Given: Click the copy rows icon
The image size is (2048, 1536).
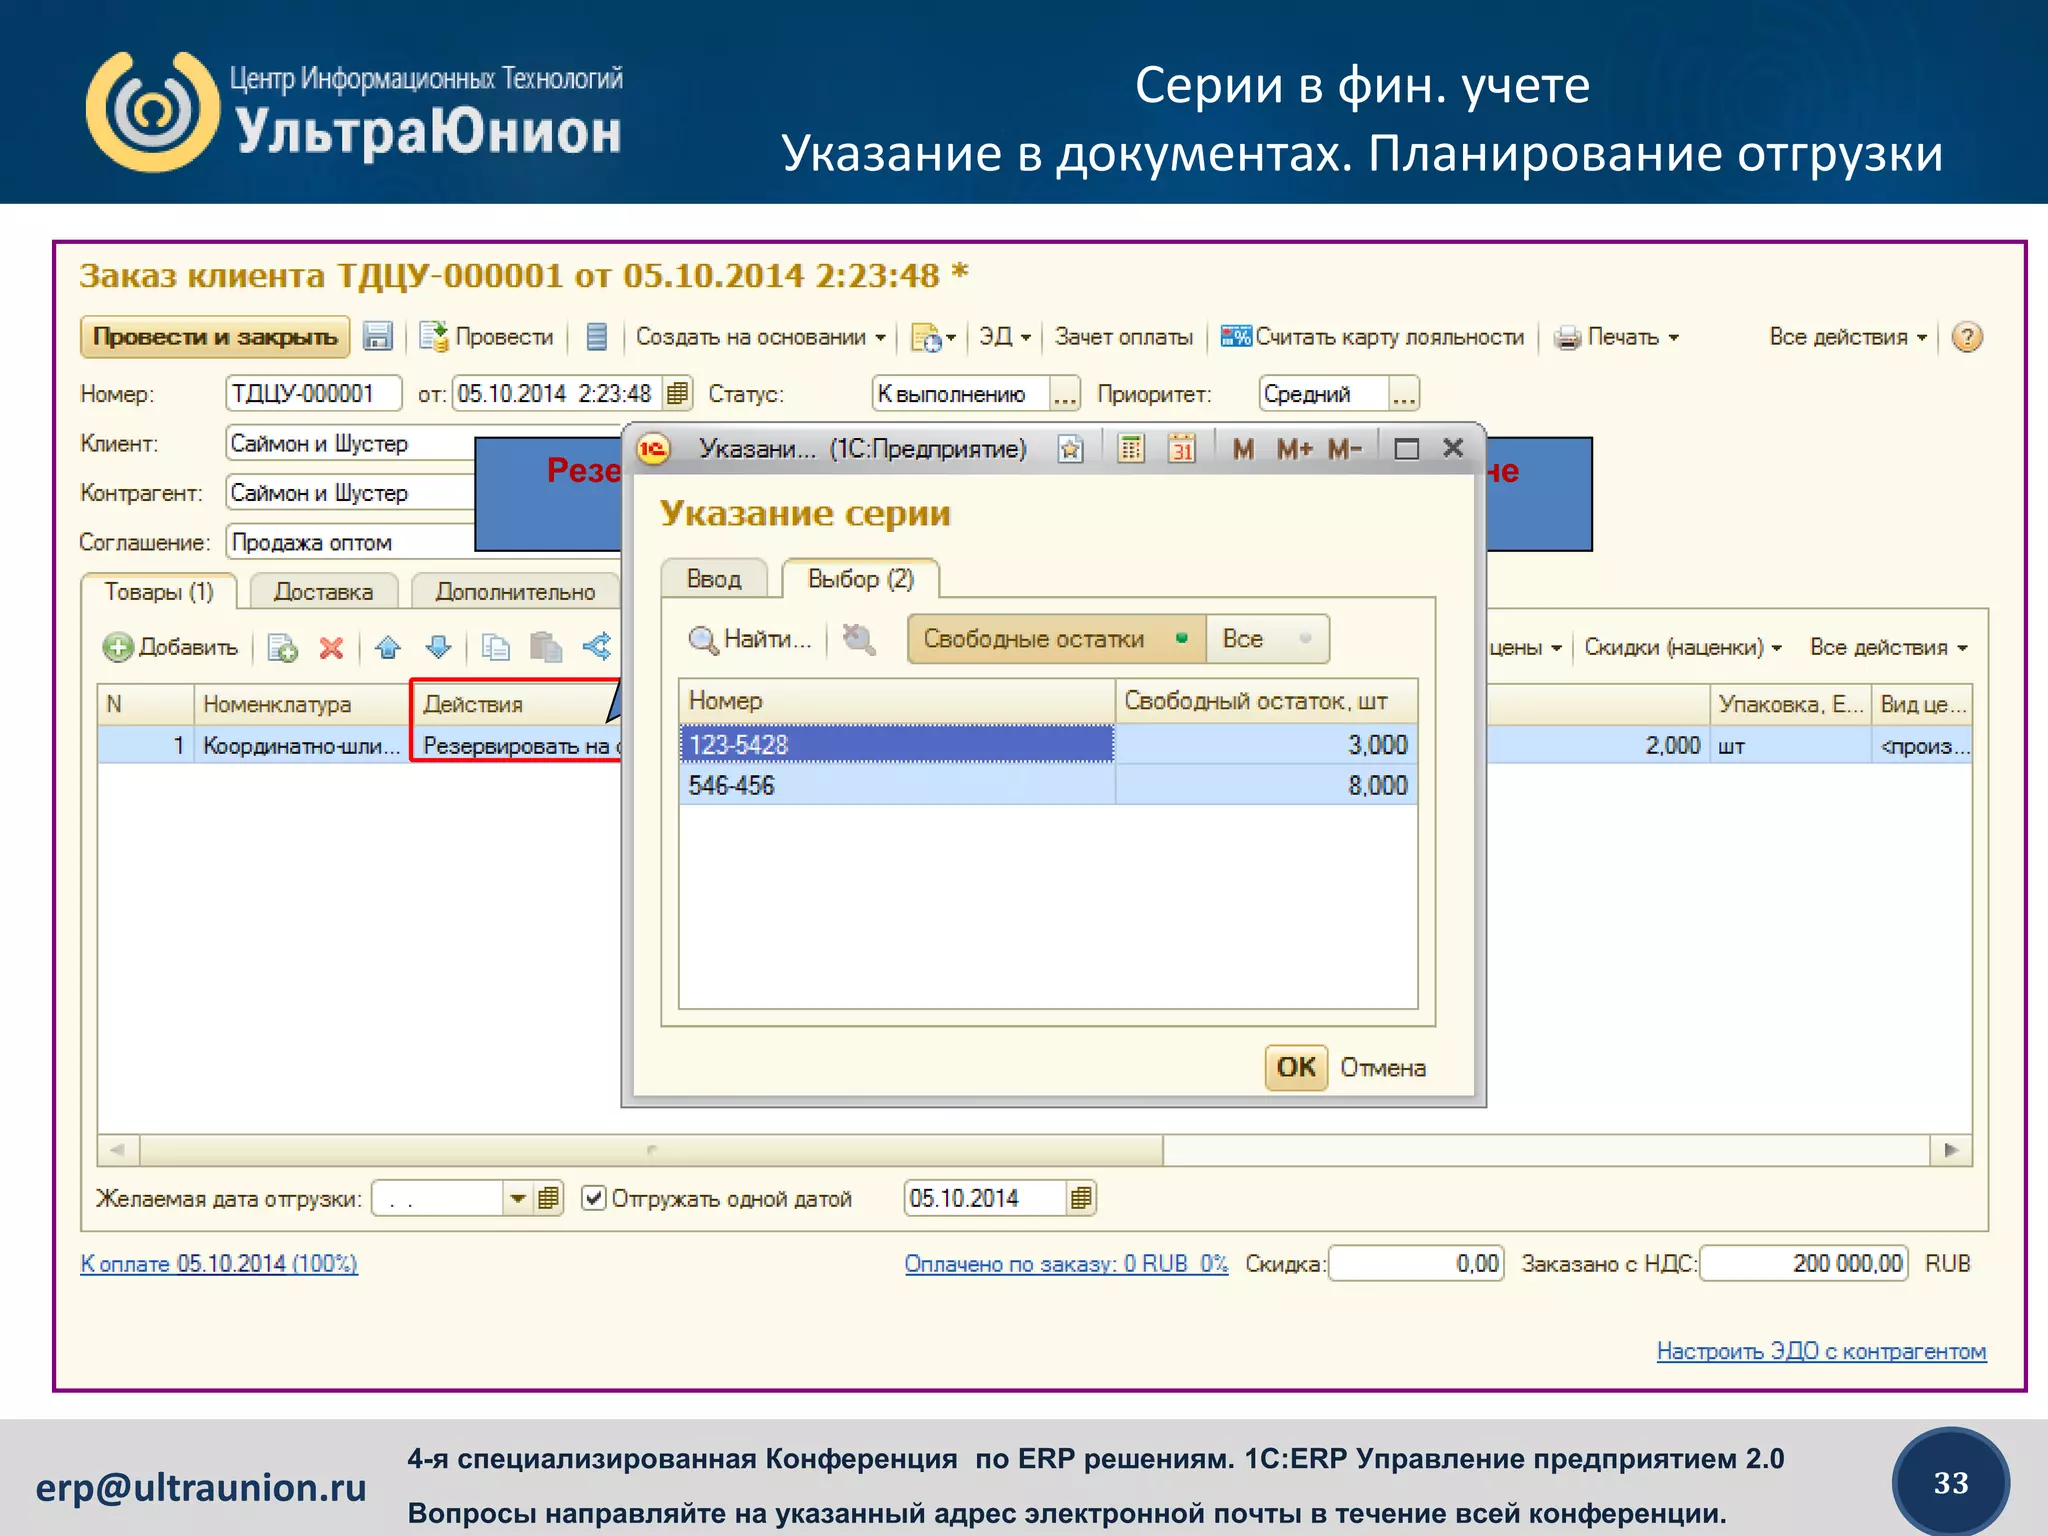Looking at the screenshot, I should 496,648.
